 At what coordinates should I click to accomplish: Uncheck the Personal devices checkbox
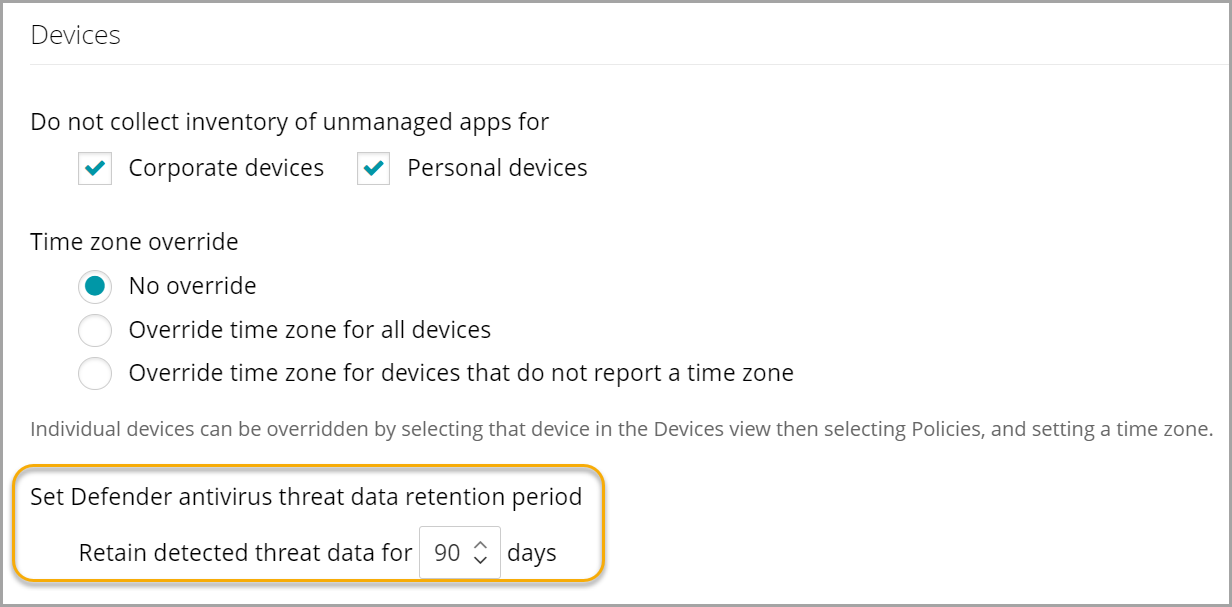click(x=373, y=169)
